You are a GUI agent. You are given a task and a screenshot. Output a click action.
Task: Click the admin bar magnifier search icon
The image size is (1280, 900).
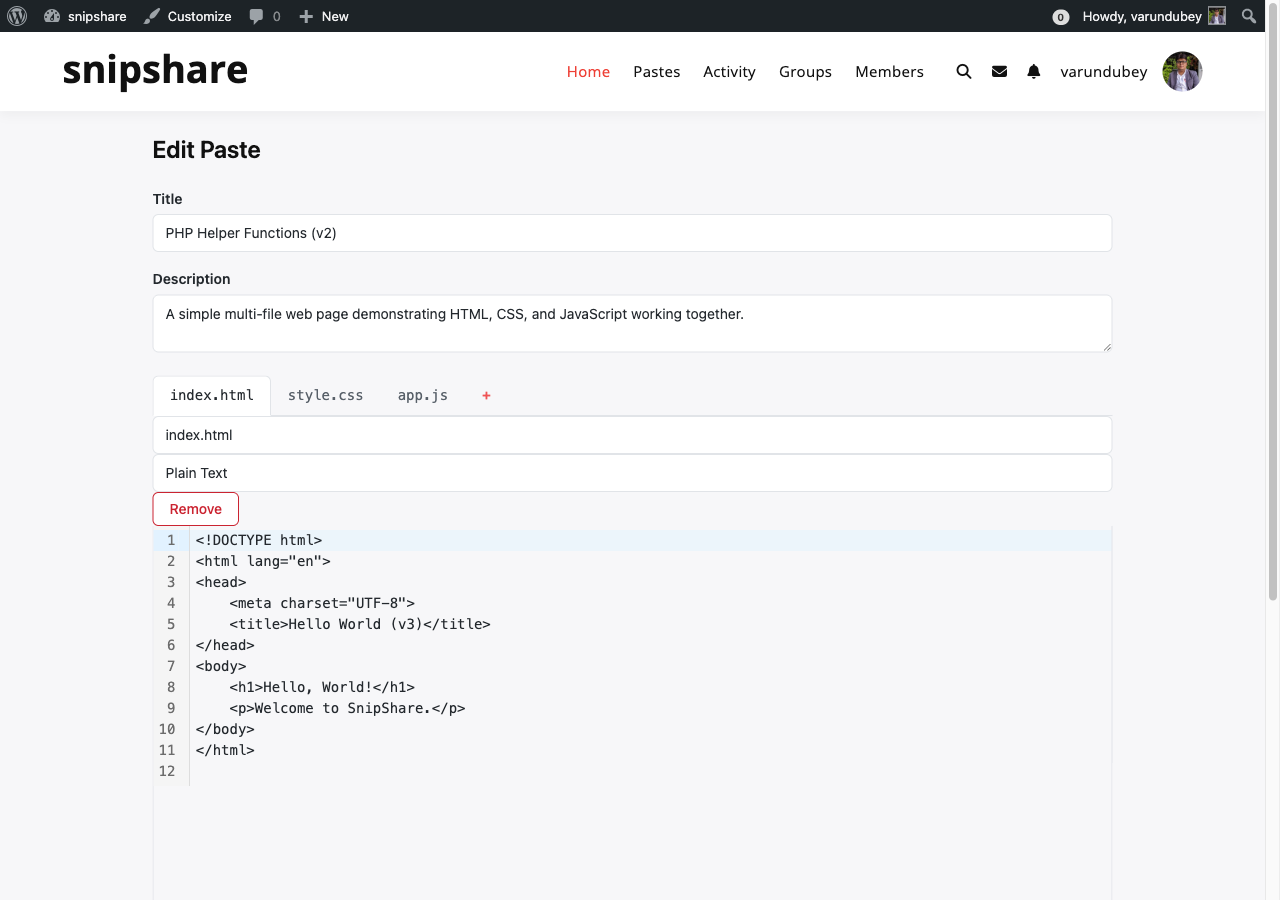[1249, 16]
